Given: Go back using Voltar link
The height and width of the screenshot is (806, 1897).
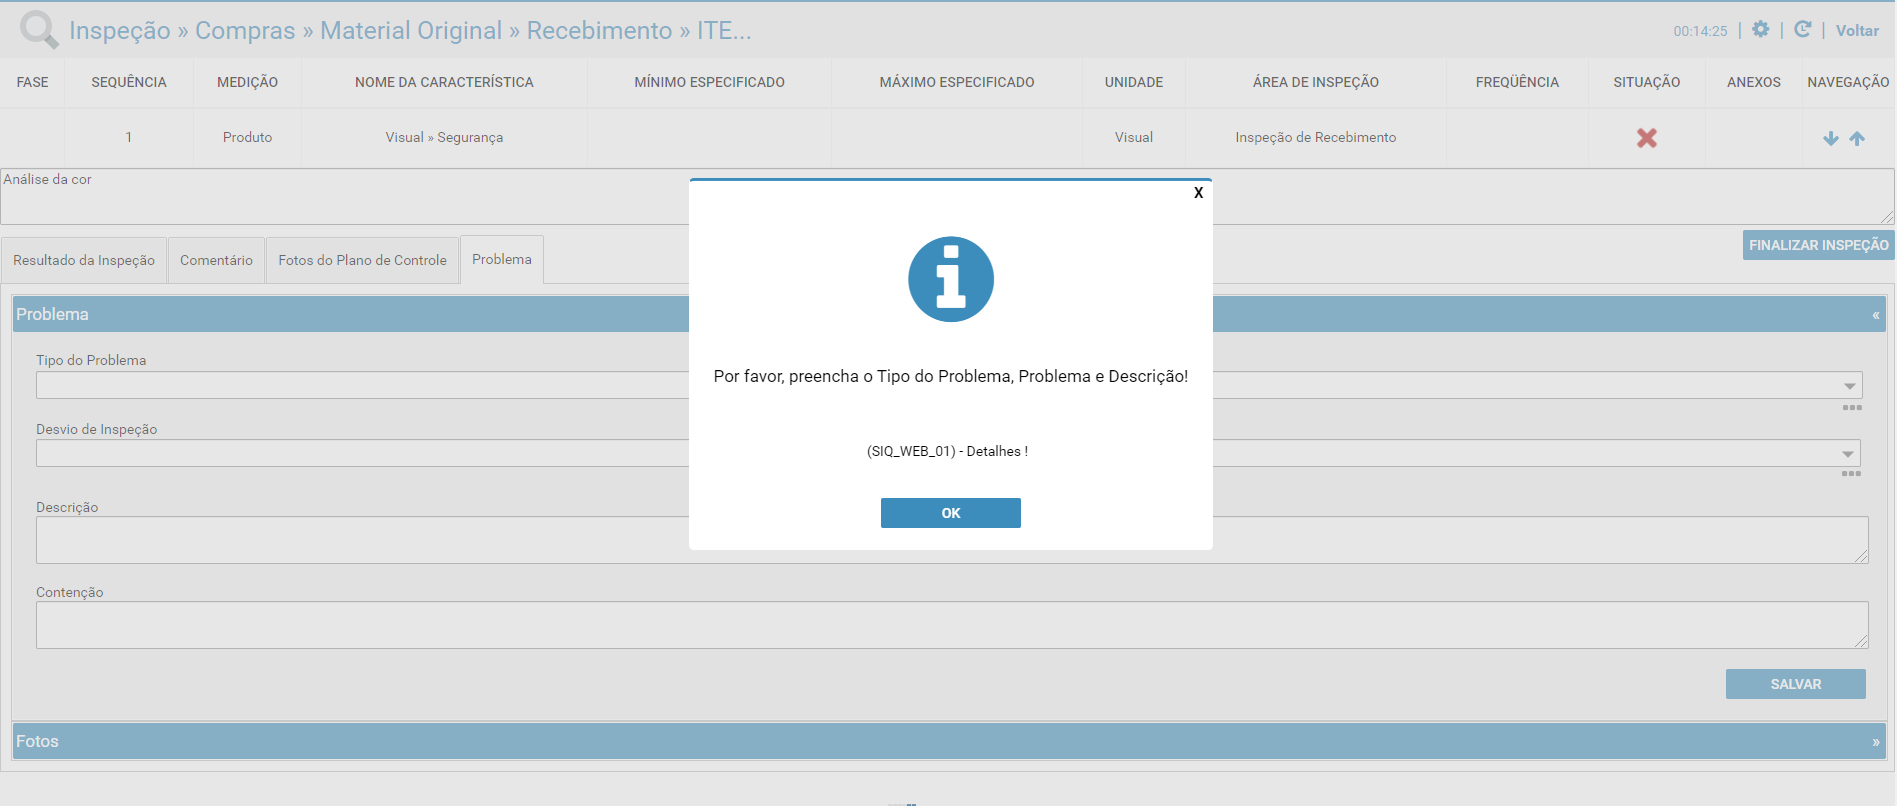Looking at the screenshot, I should click(x=1857, y=31).
